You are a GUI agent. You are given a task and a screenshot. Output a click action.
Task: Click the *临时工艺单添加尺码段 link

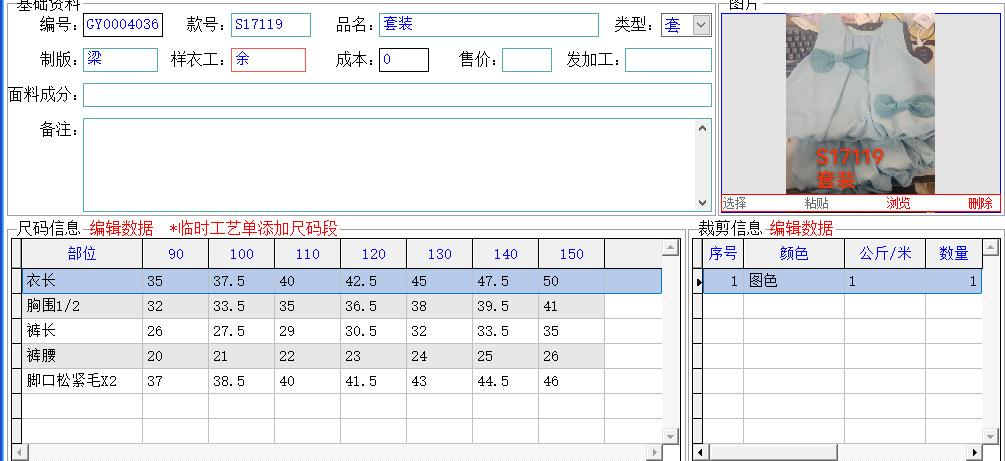pyautogui.click(x=253, y=228)
